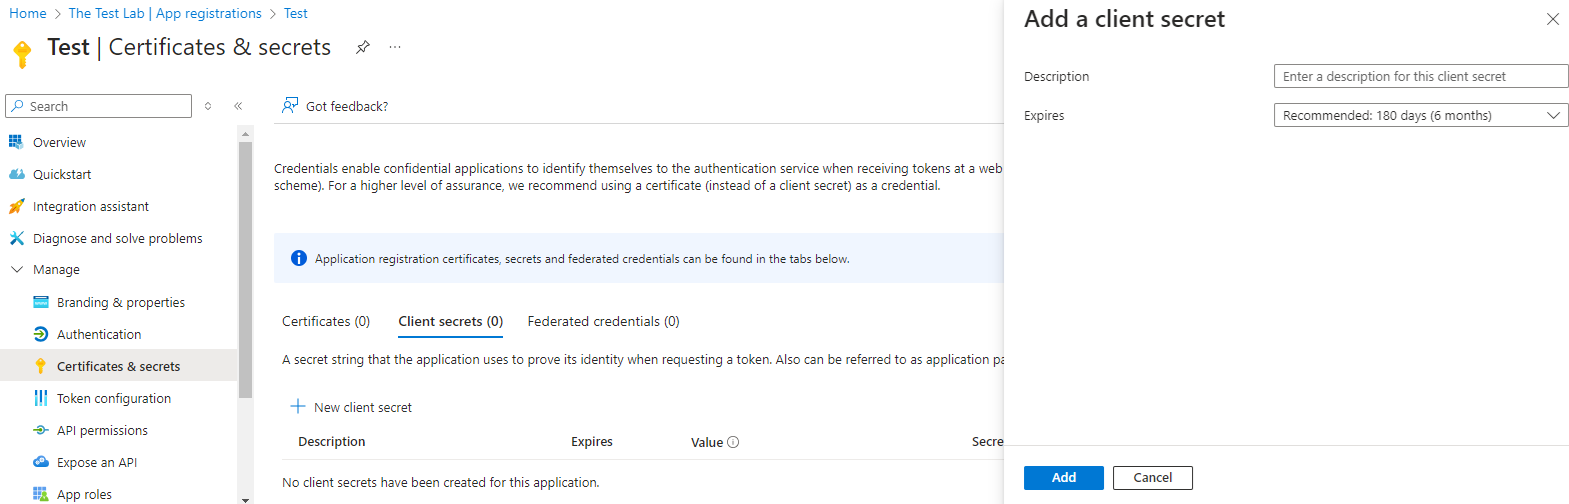1569x504 pixels.
Task: Cancel adding the client secret
Action: click(x=1152, y=478)
